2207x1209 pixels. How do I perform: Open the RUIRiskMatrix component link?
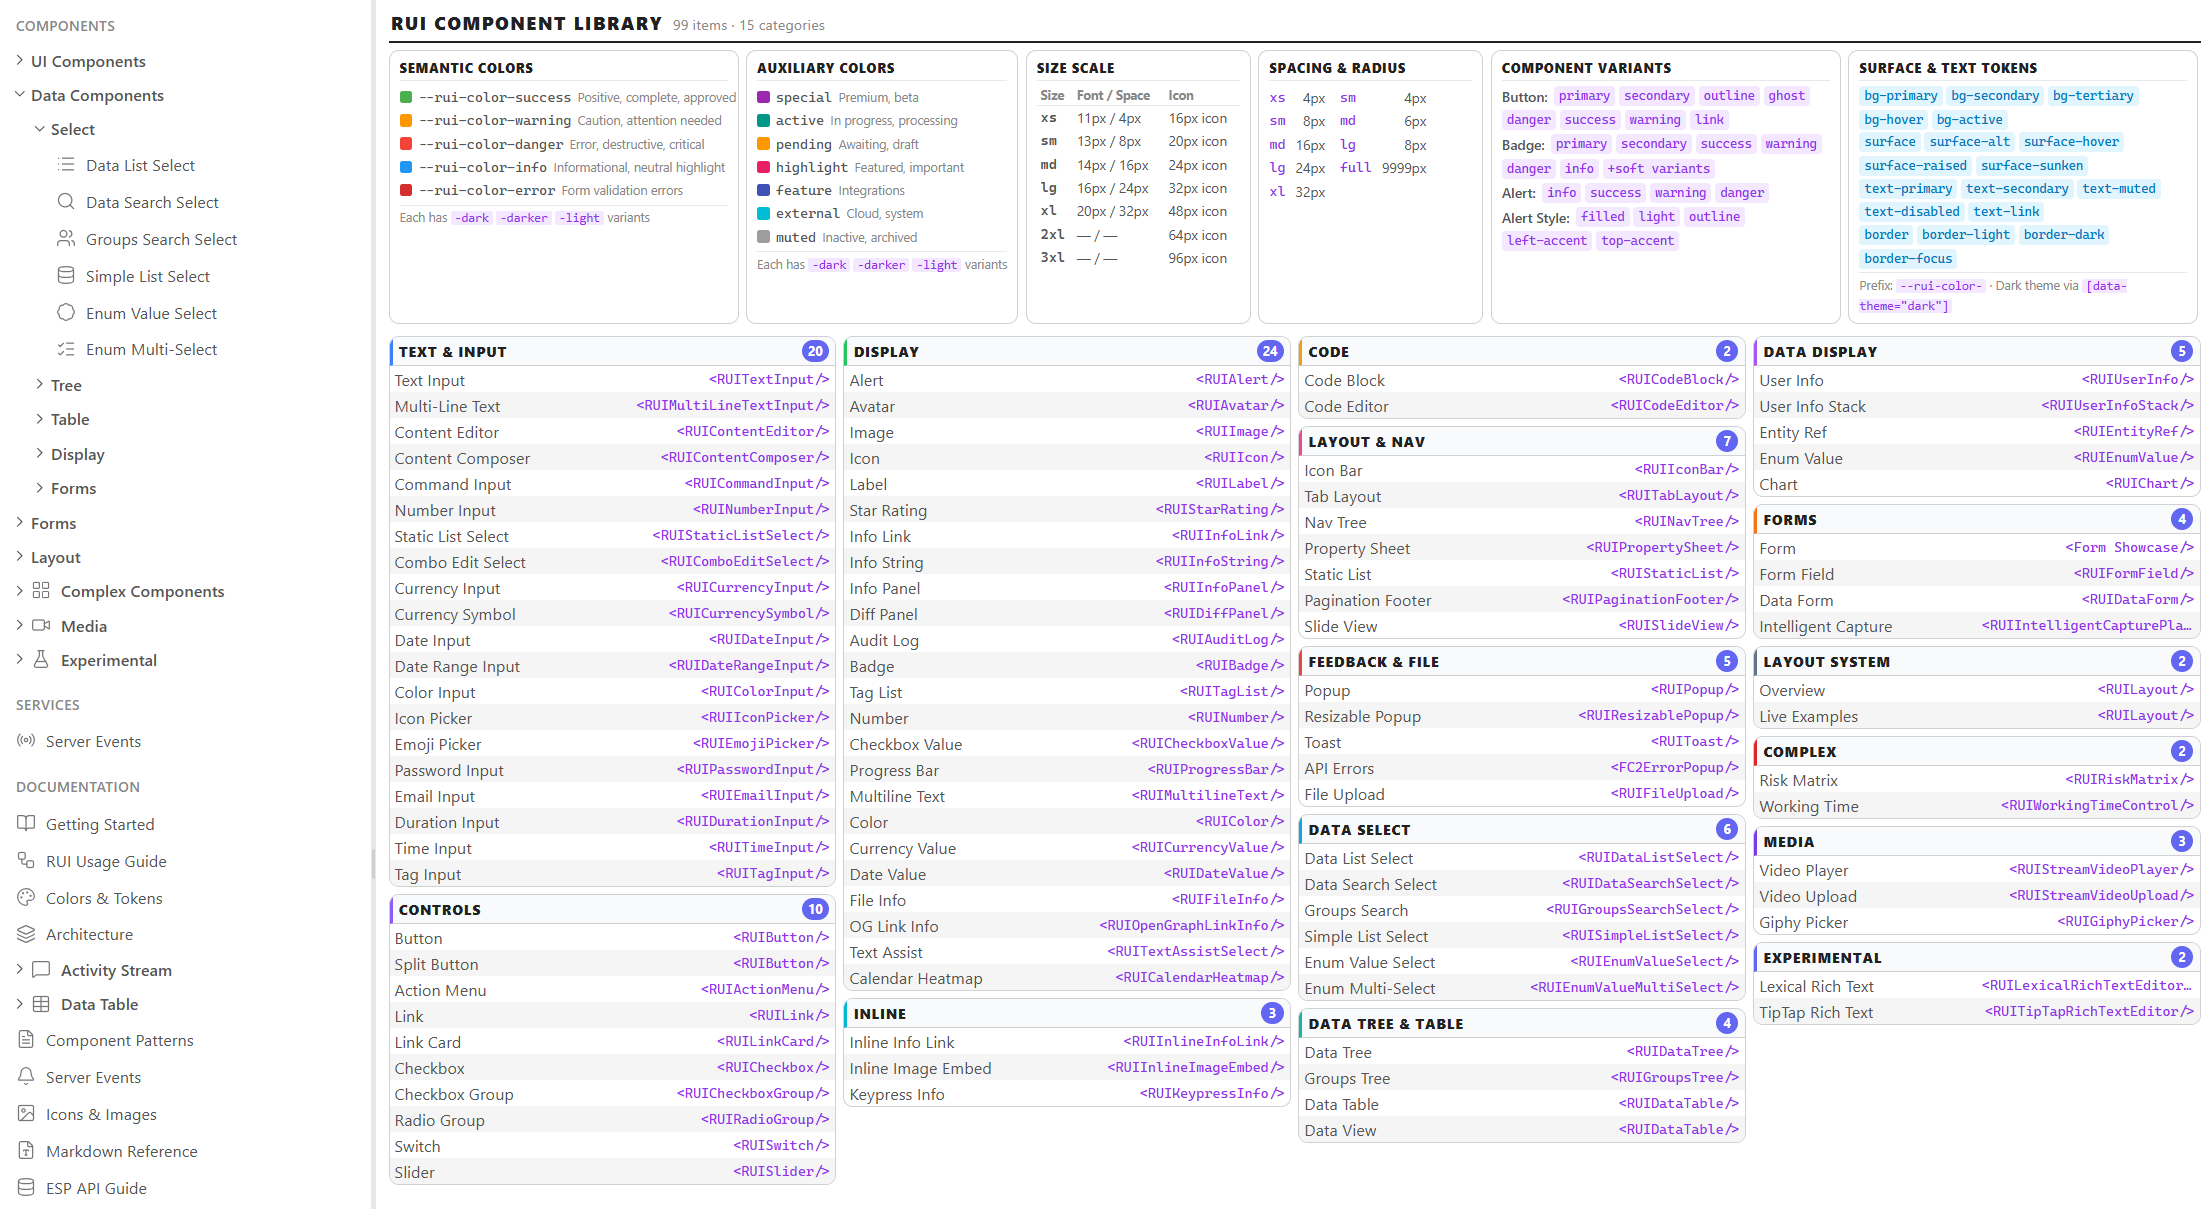tap(2130, 780)
